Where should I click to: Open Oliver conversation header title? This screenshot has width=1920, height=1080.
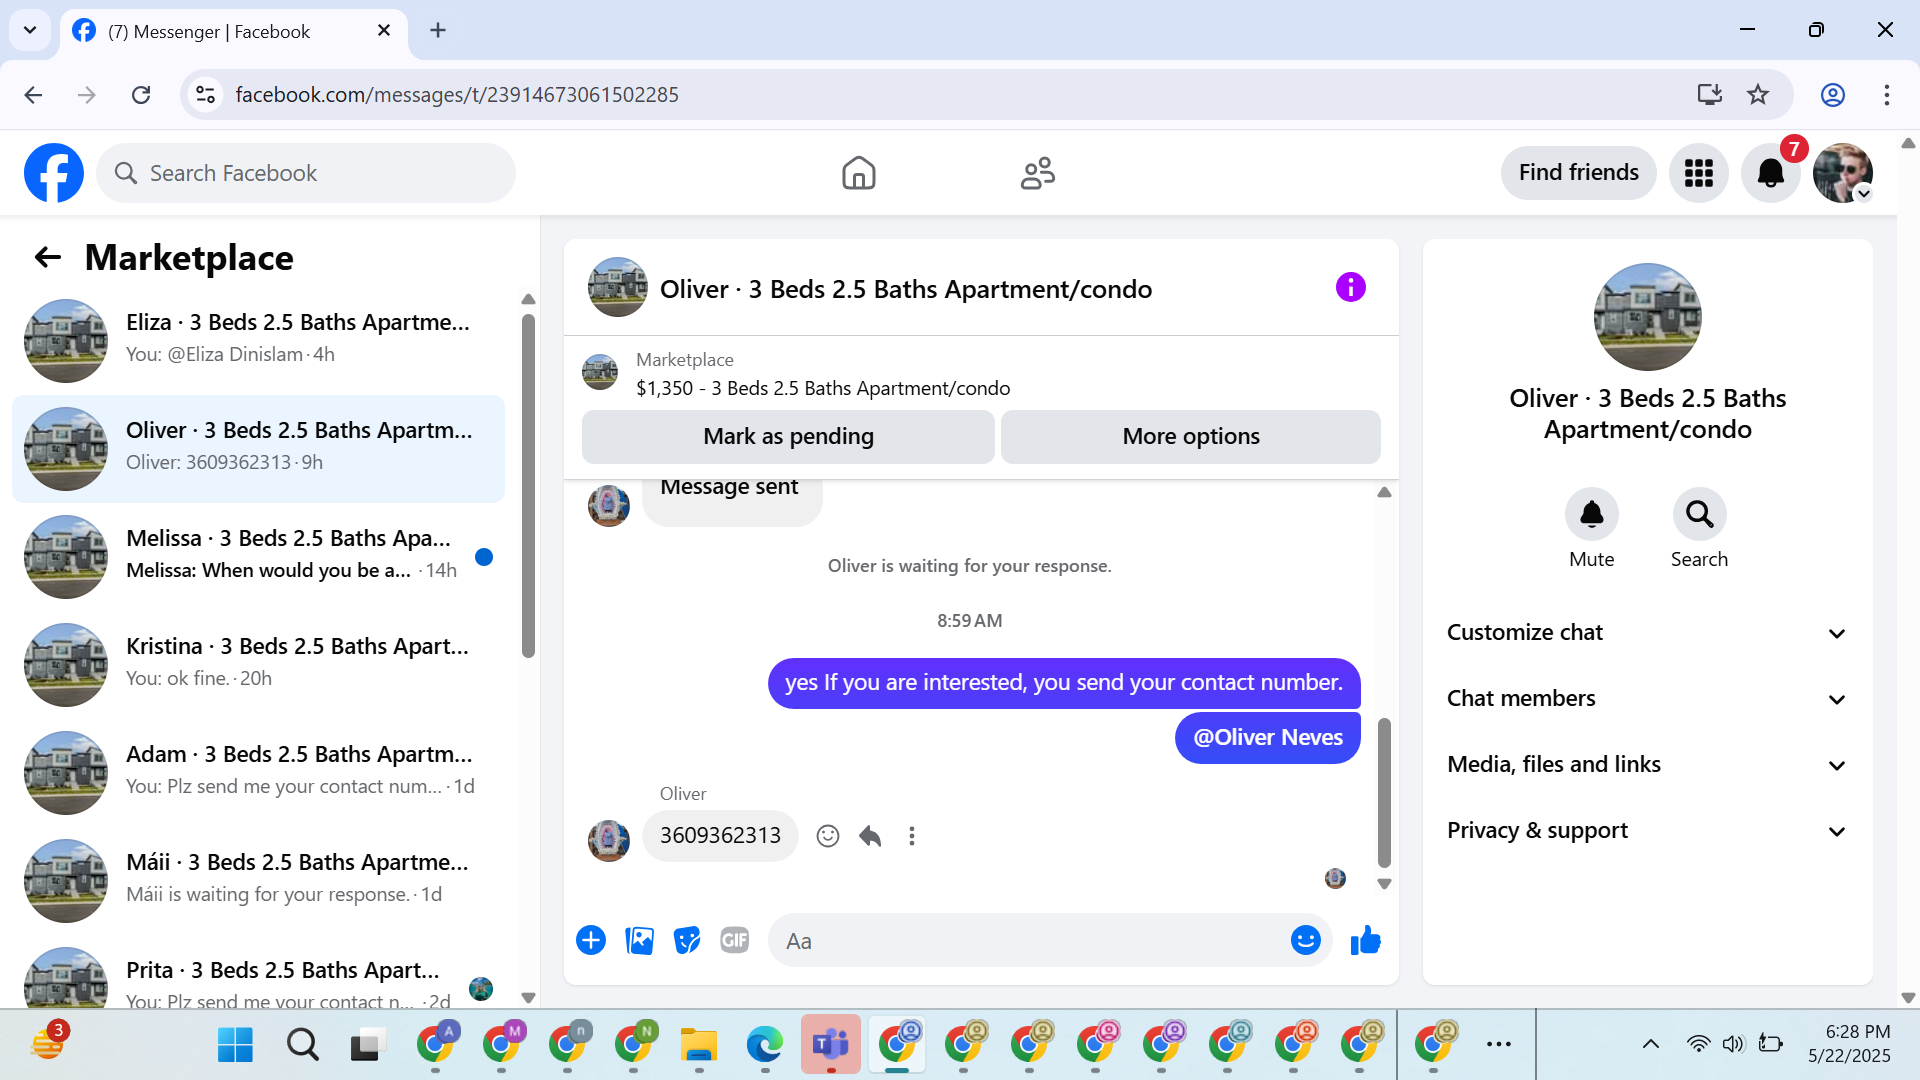(x=906, y=289)
